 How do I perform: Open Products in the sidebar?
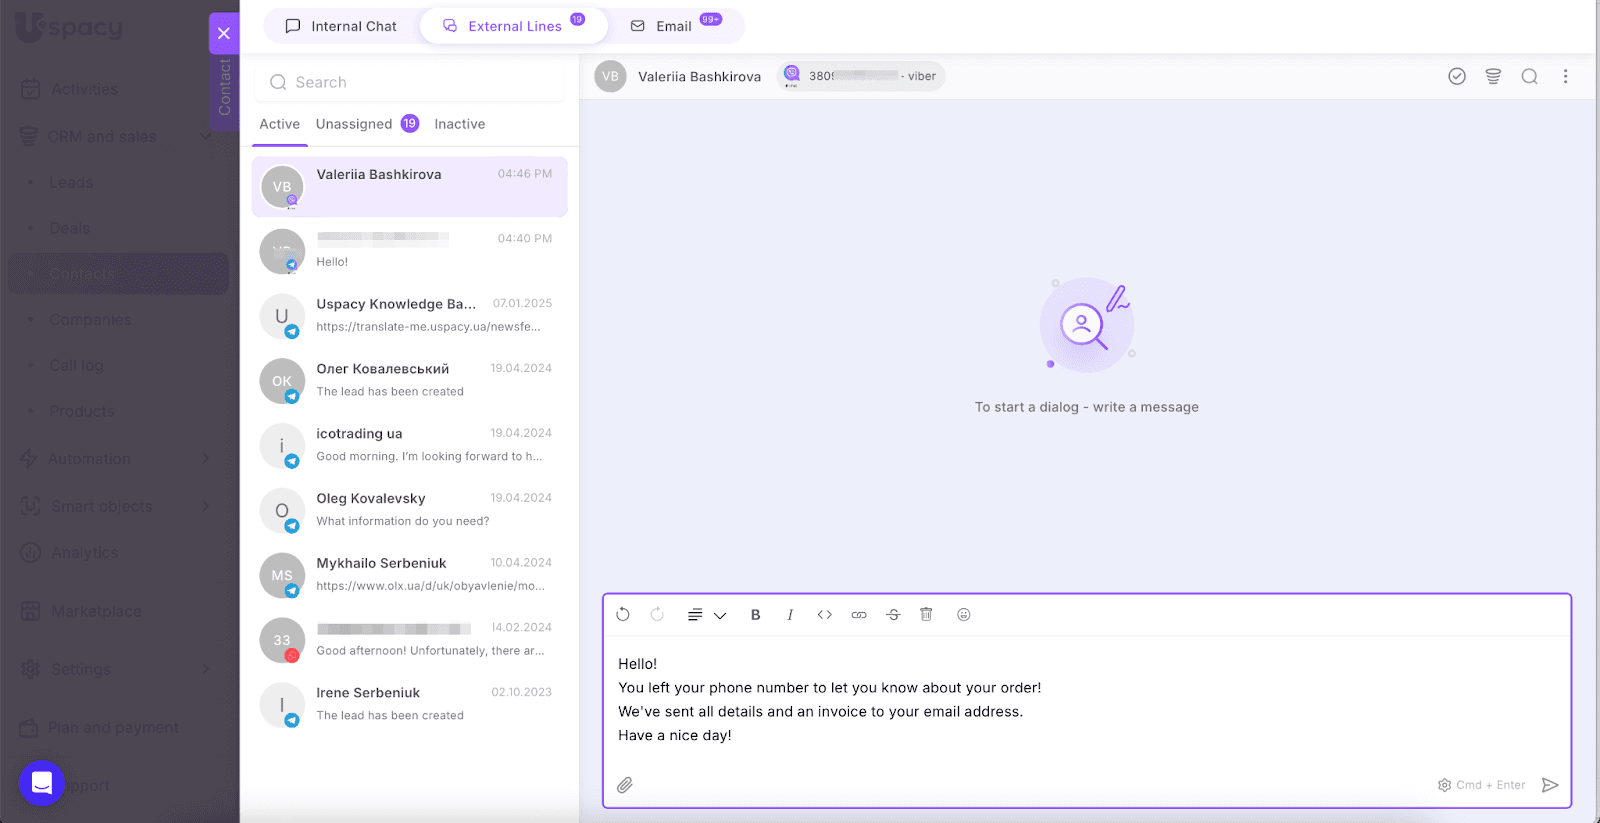[x=82, y=411]
